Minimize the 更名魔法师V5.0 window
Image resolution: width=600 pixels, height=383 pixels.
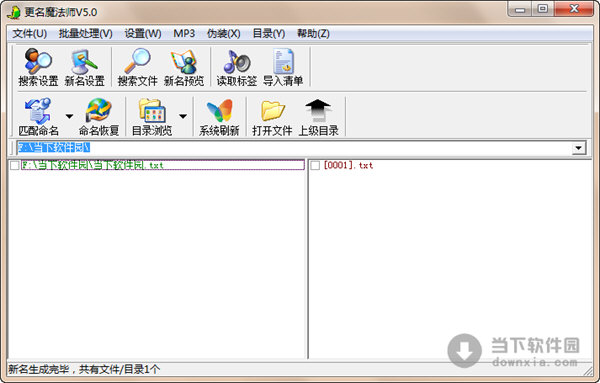(520, 9)
